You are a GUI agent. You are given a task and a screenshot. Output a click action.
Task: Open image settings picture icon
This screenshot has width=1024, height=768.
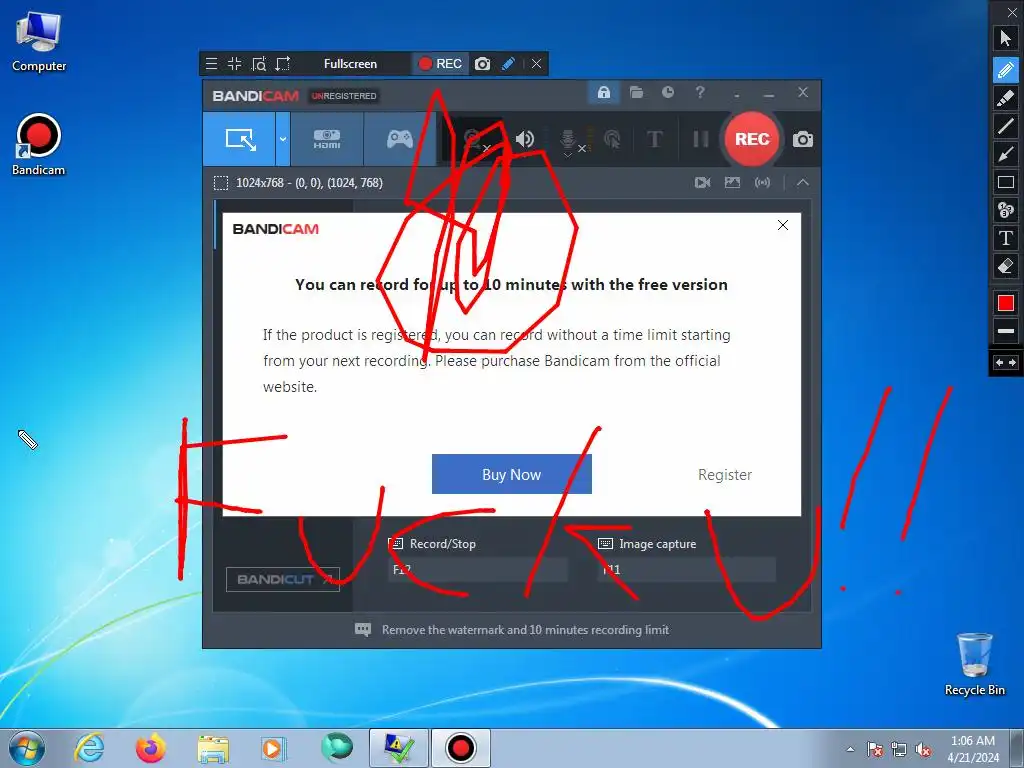pos(732,183)
